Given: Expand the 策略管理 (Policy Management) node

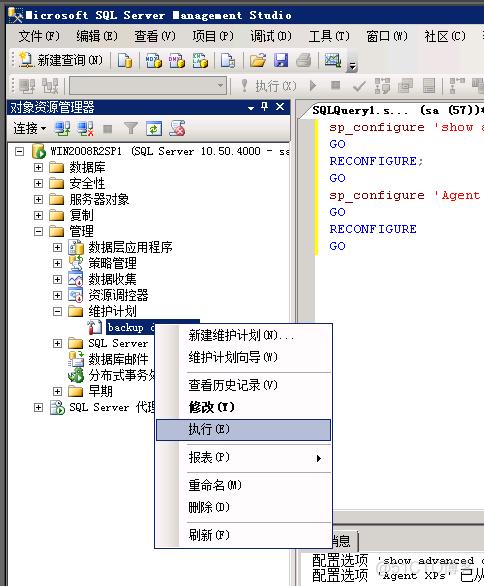Looking at the screenshot, I should [57, 263].
